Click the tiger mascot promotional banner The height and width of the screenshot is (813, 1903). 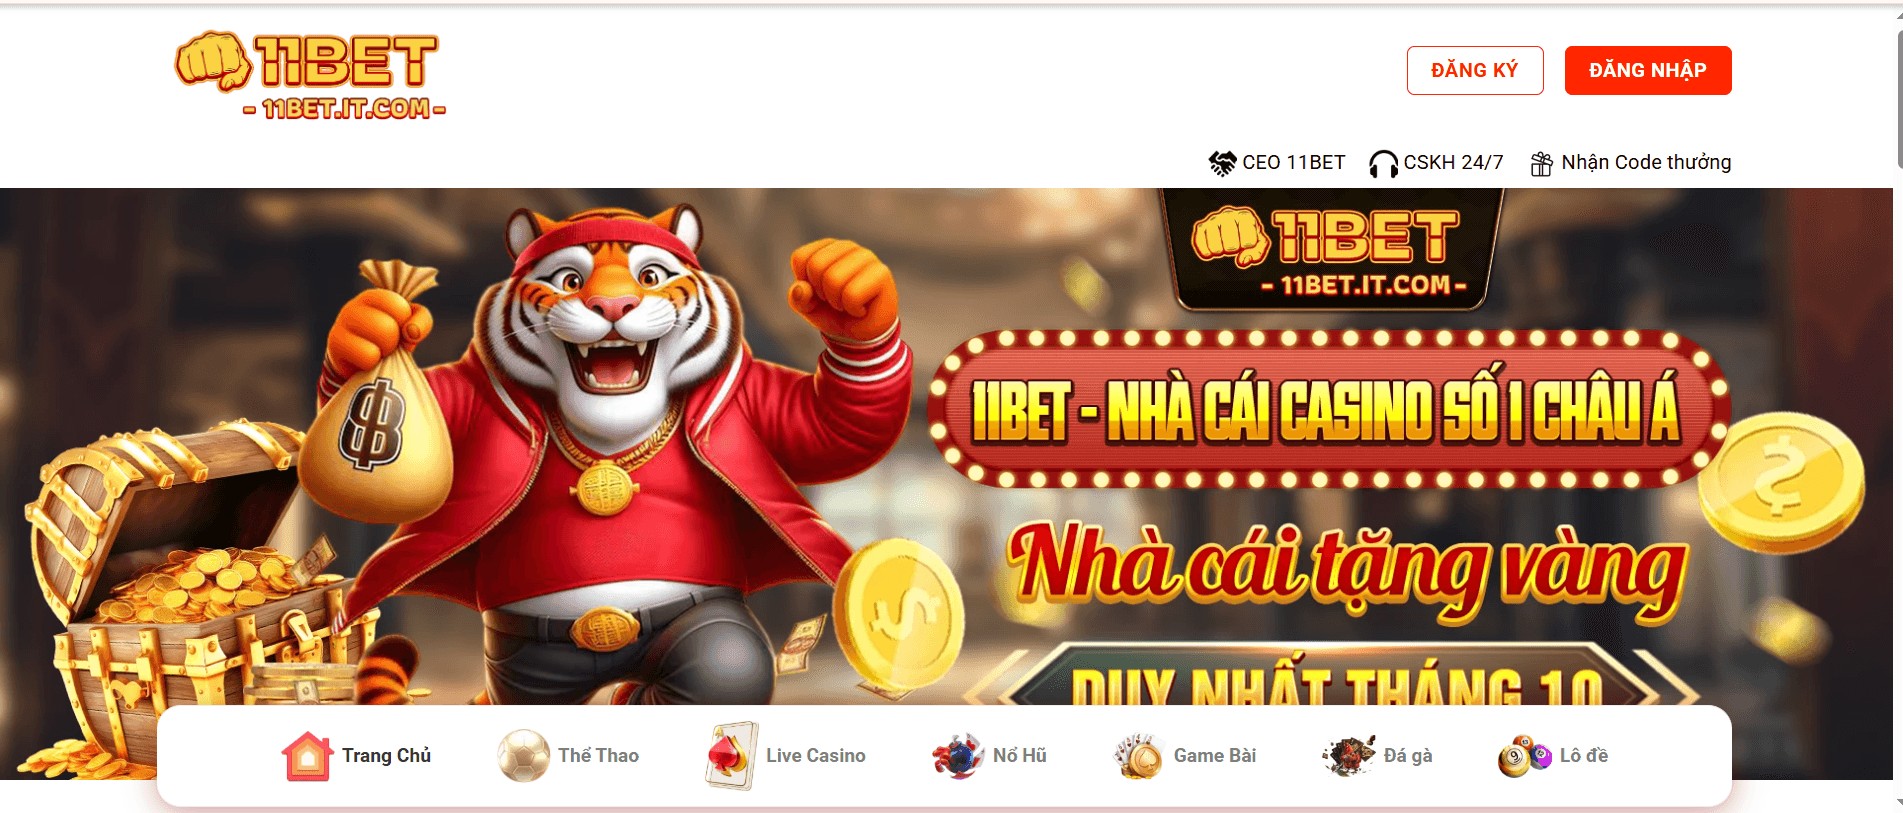(x=946, y=447)
